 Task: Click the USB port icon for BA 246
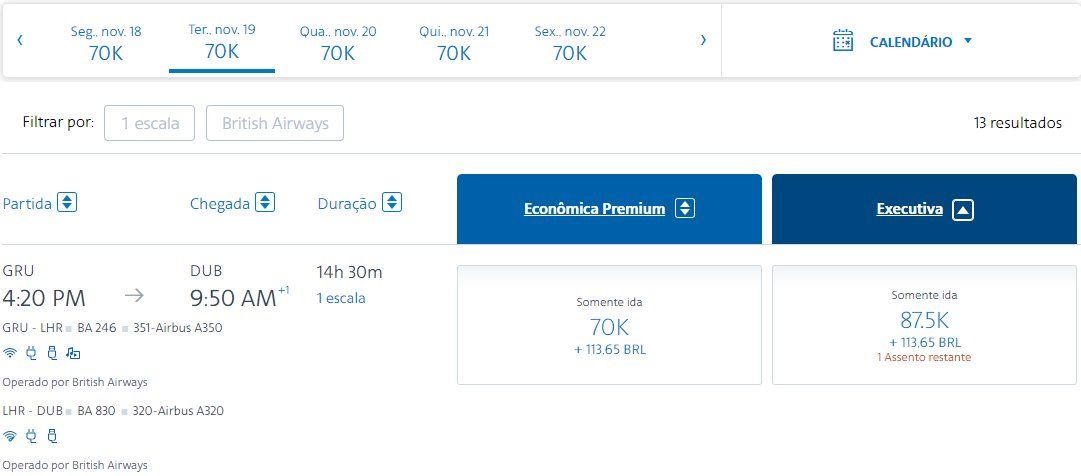pos(52,352)
